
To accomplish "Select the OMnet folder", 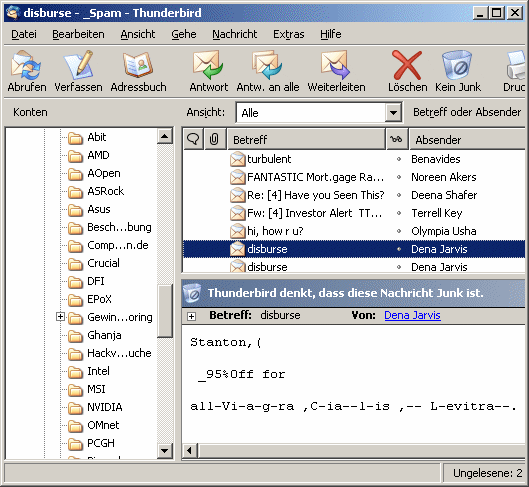I will tap(103, 425).
